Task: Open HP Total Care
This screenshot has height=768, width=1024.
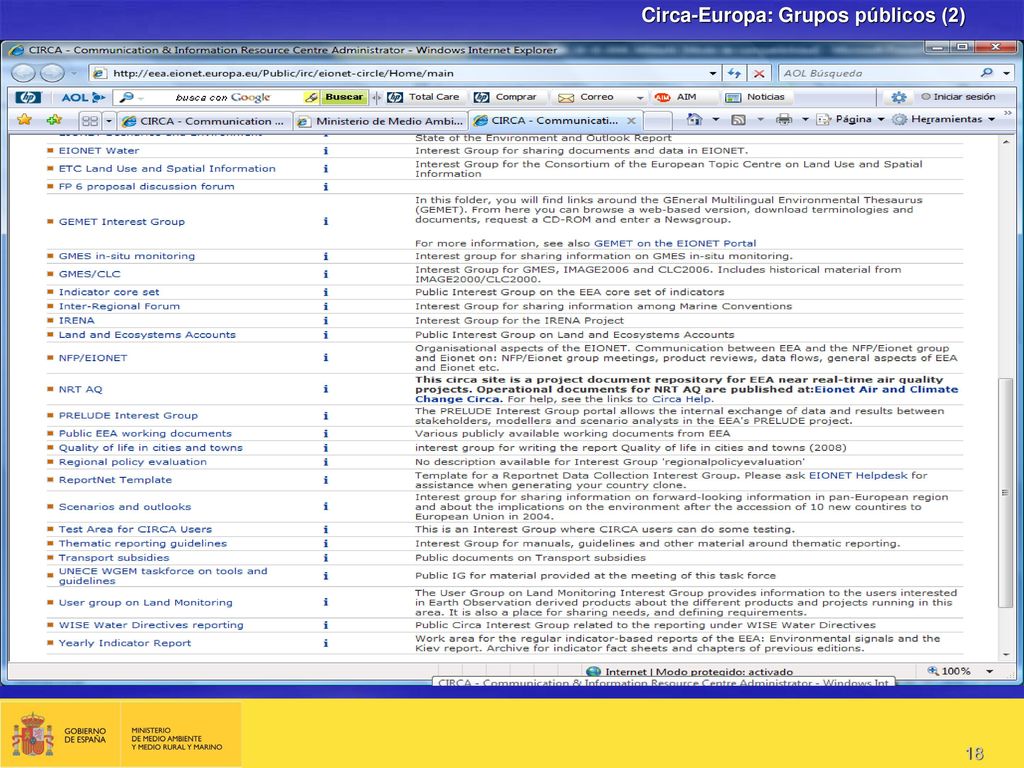Action: coord(423,97)
